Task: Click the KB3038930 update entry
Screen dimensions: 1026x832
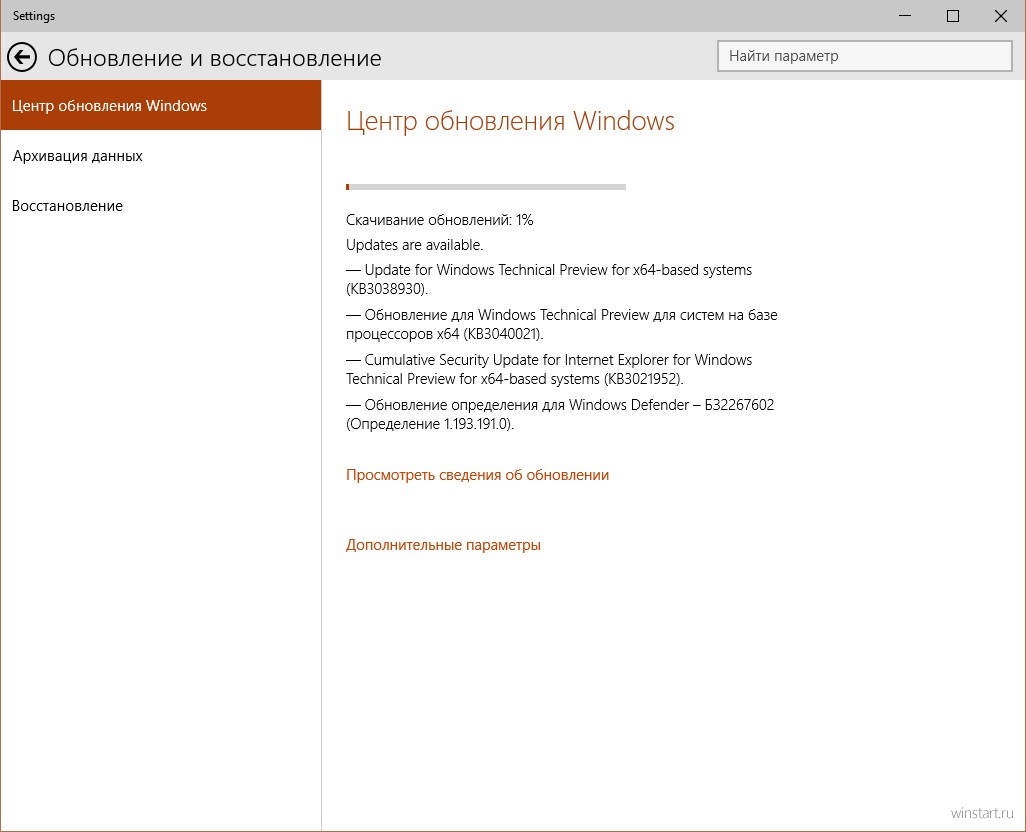Action: point(549,279)
